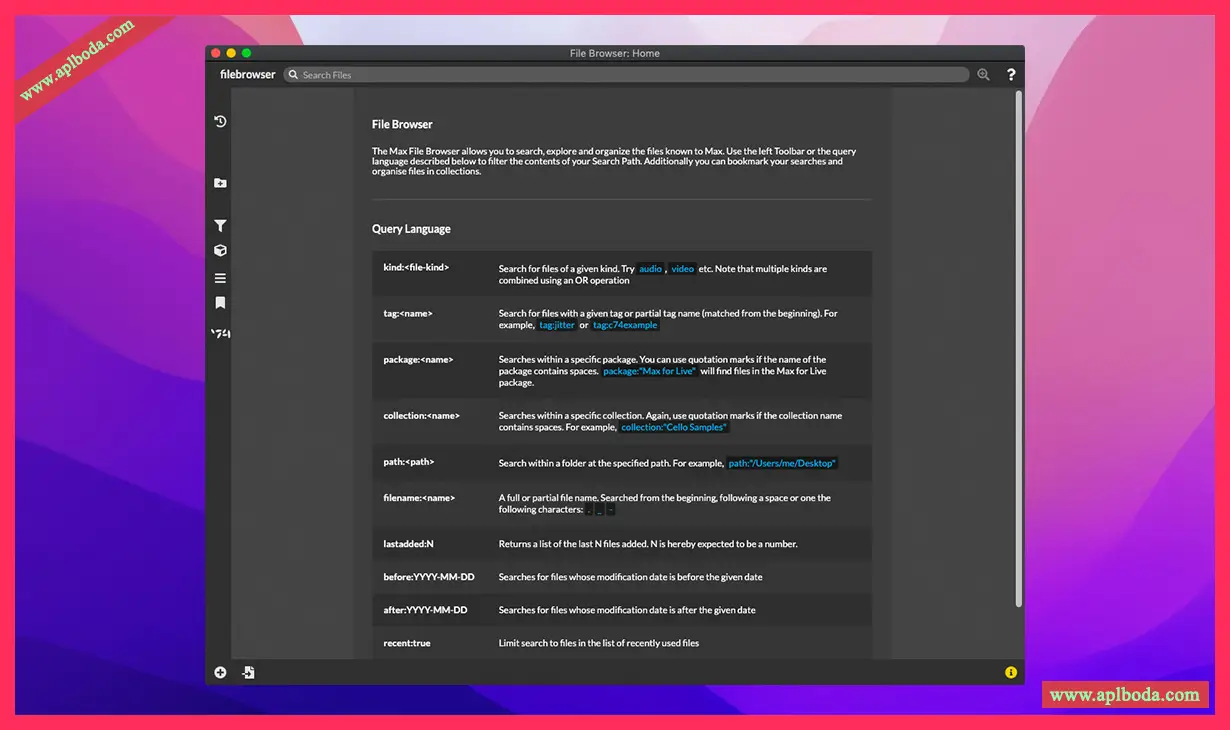Click the 'audio' query example link
This screenshot has height=730, width=1230.
(650, 269)
